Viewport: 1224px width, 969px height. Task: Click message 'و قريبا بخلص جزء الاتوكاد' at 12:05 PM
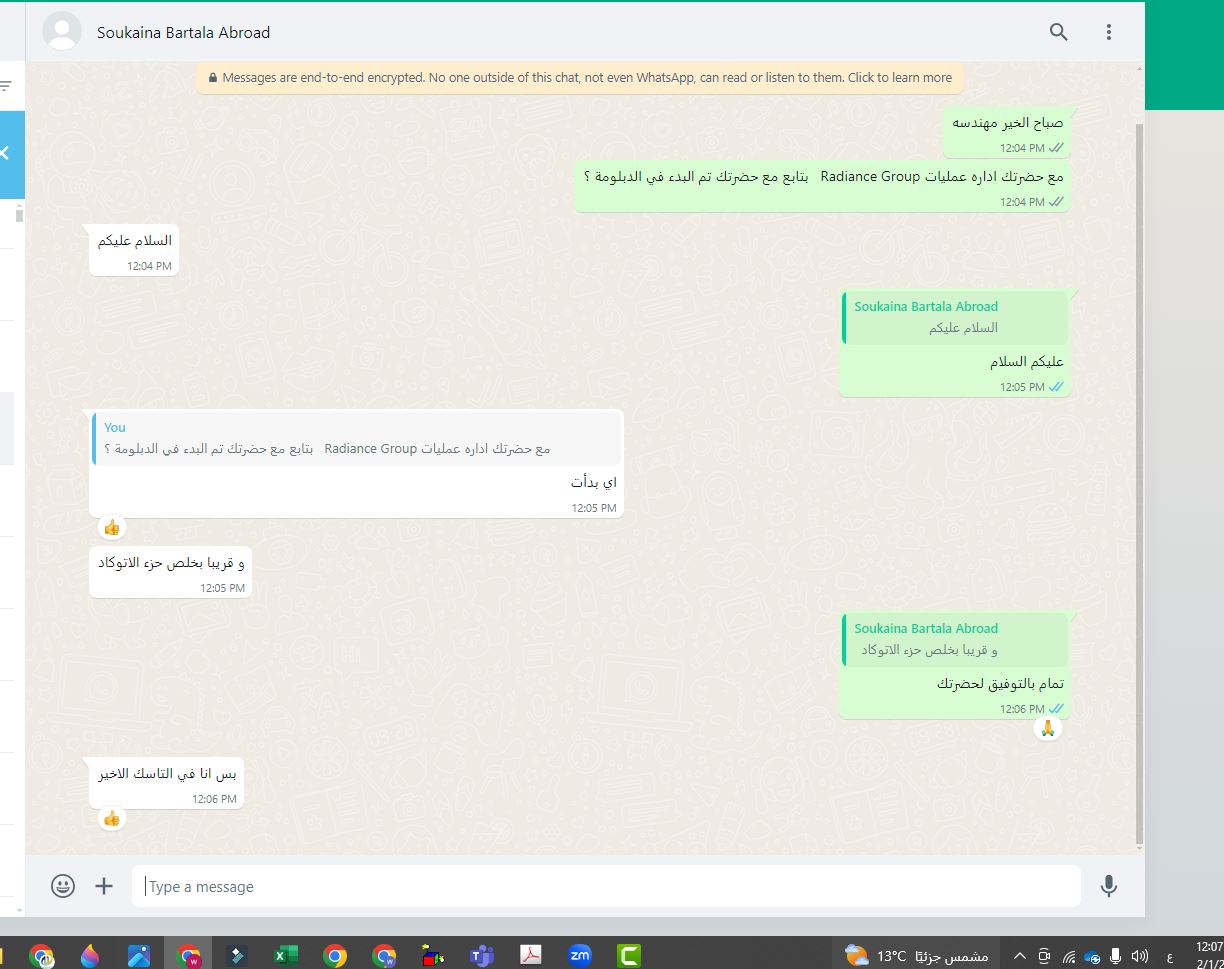170,573
